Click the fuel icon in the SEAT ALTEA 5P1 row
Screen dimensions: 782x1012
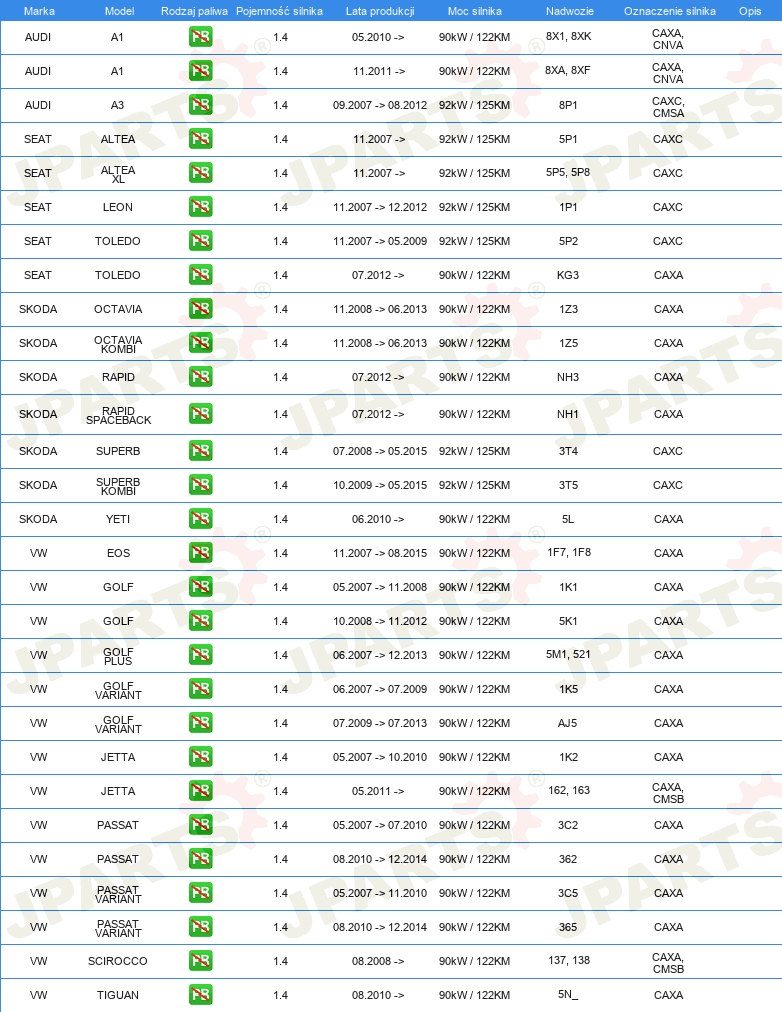[x=201, y=138]
